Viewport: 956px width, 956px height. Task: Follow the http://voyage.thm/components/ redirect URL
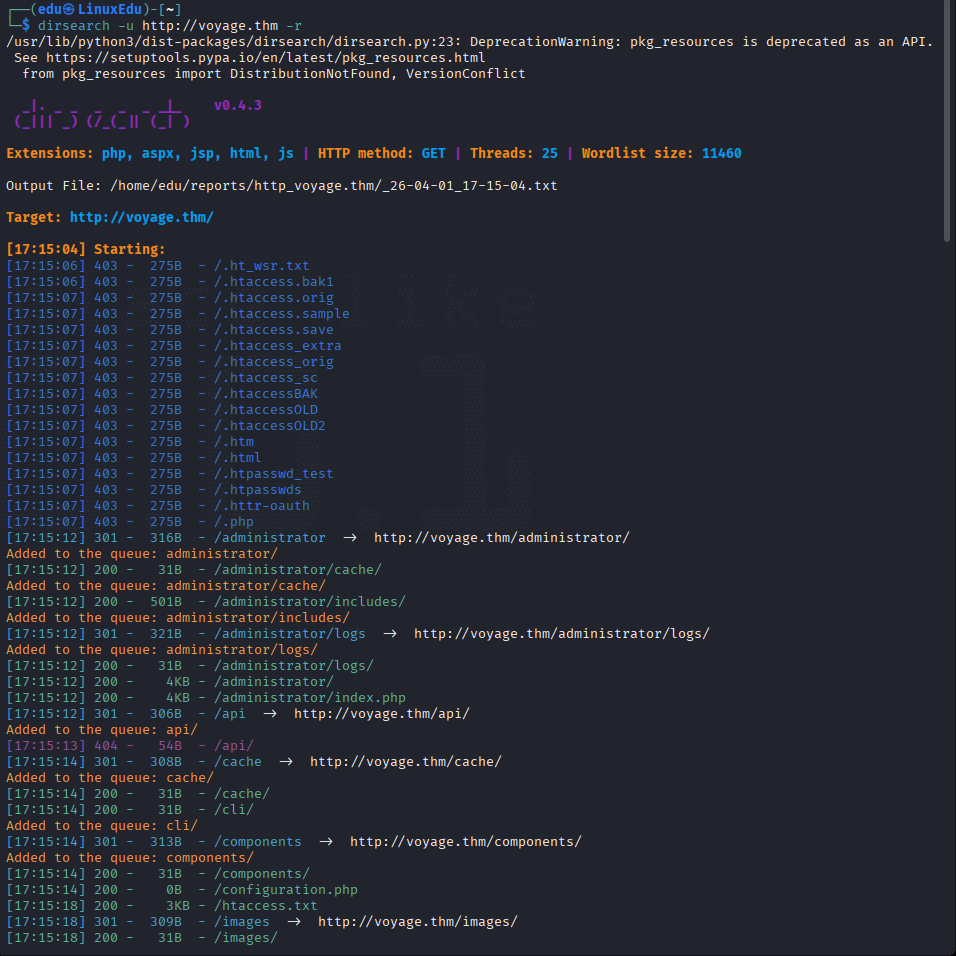tap(466, 842)
